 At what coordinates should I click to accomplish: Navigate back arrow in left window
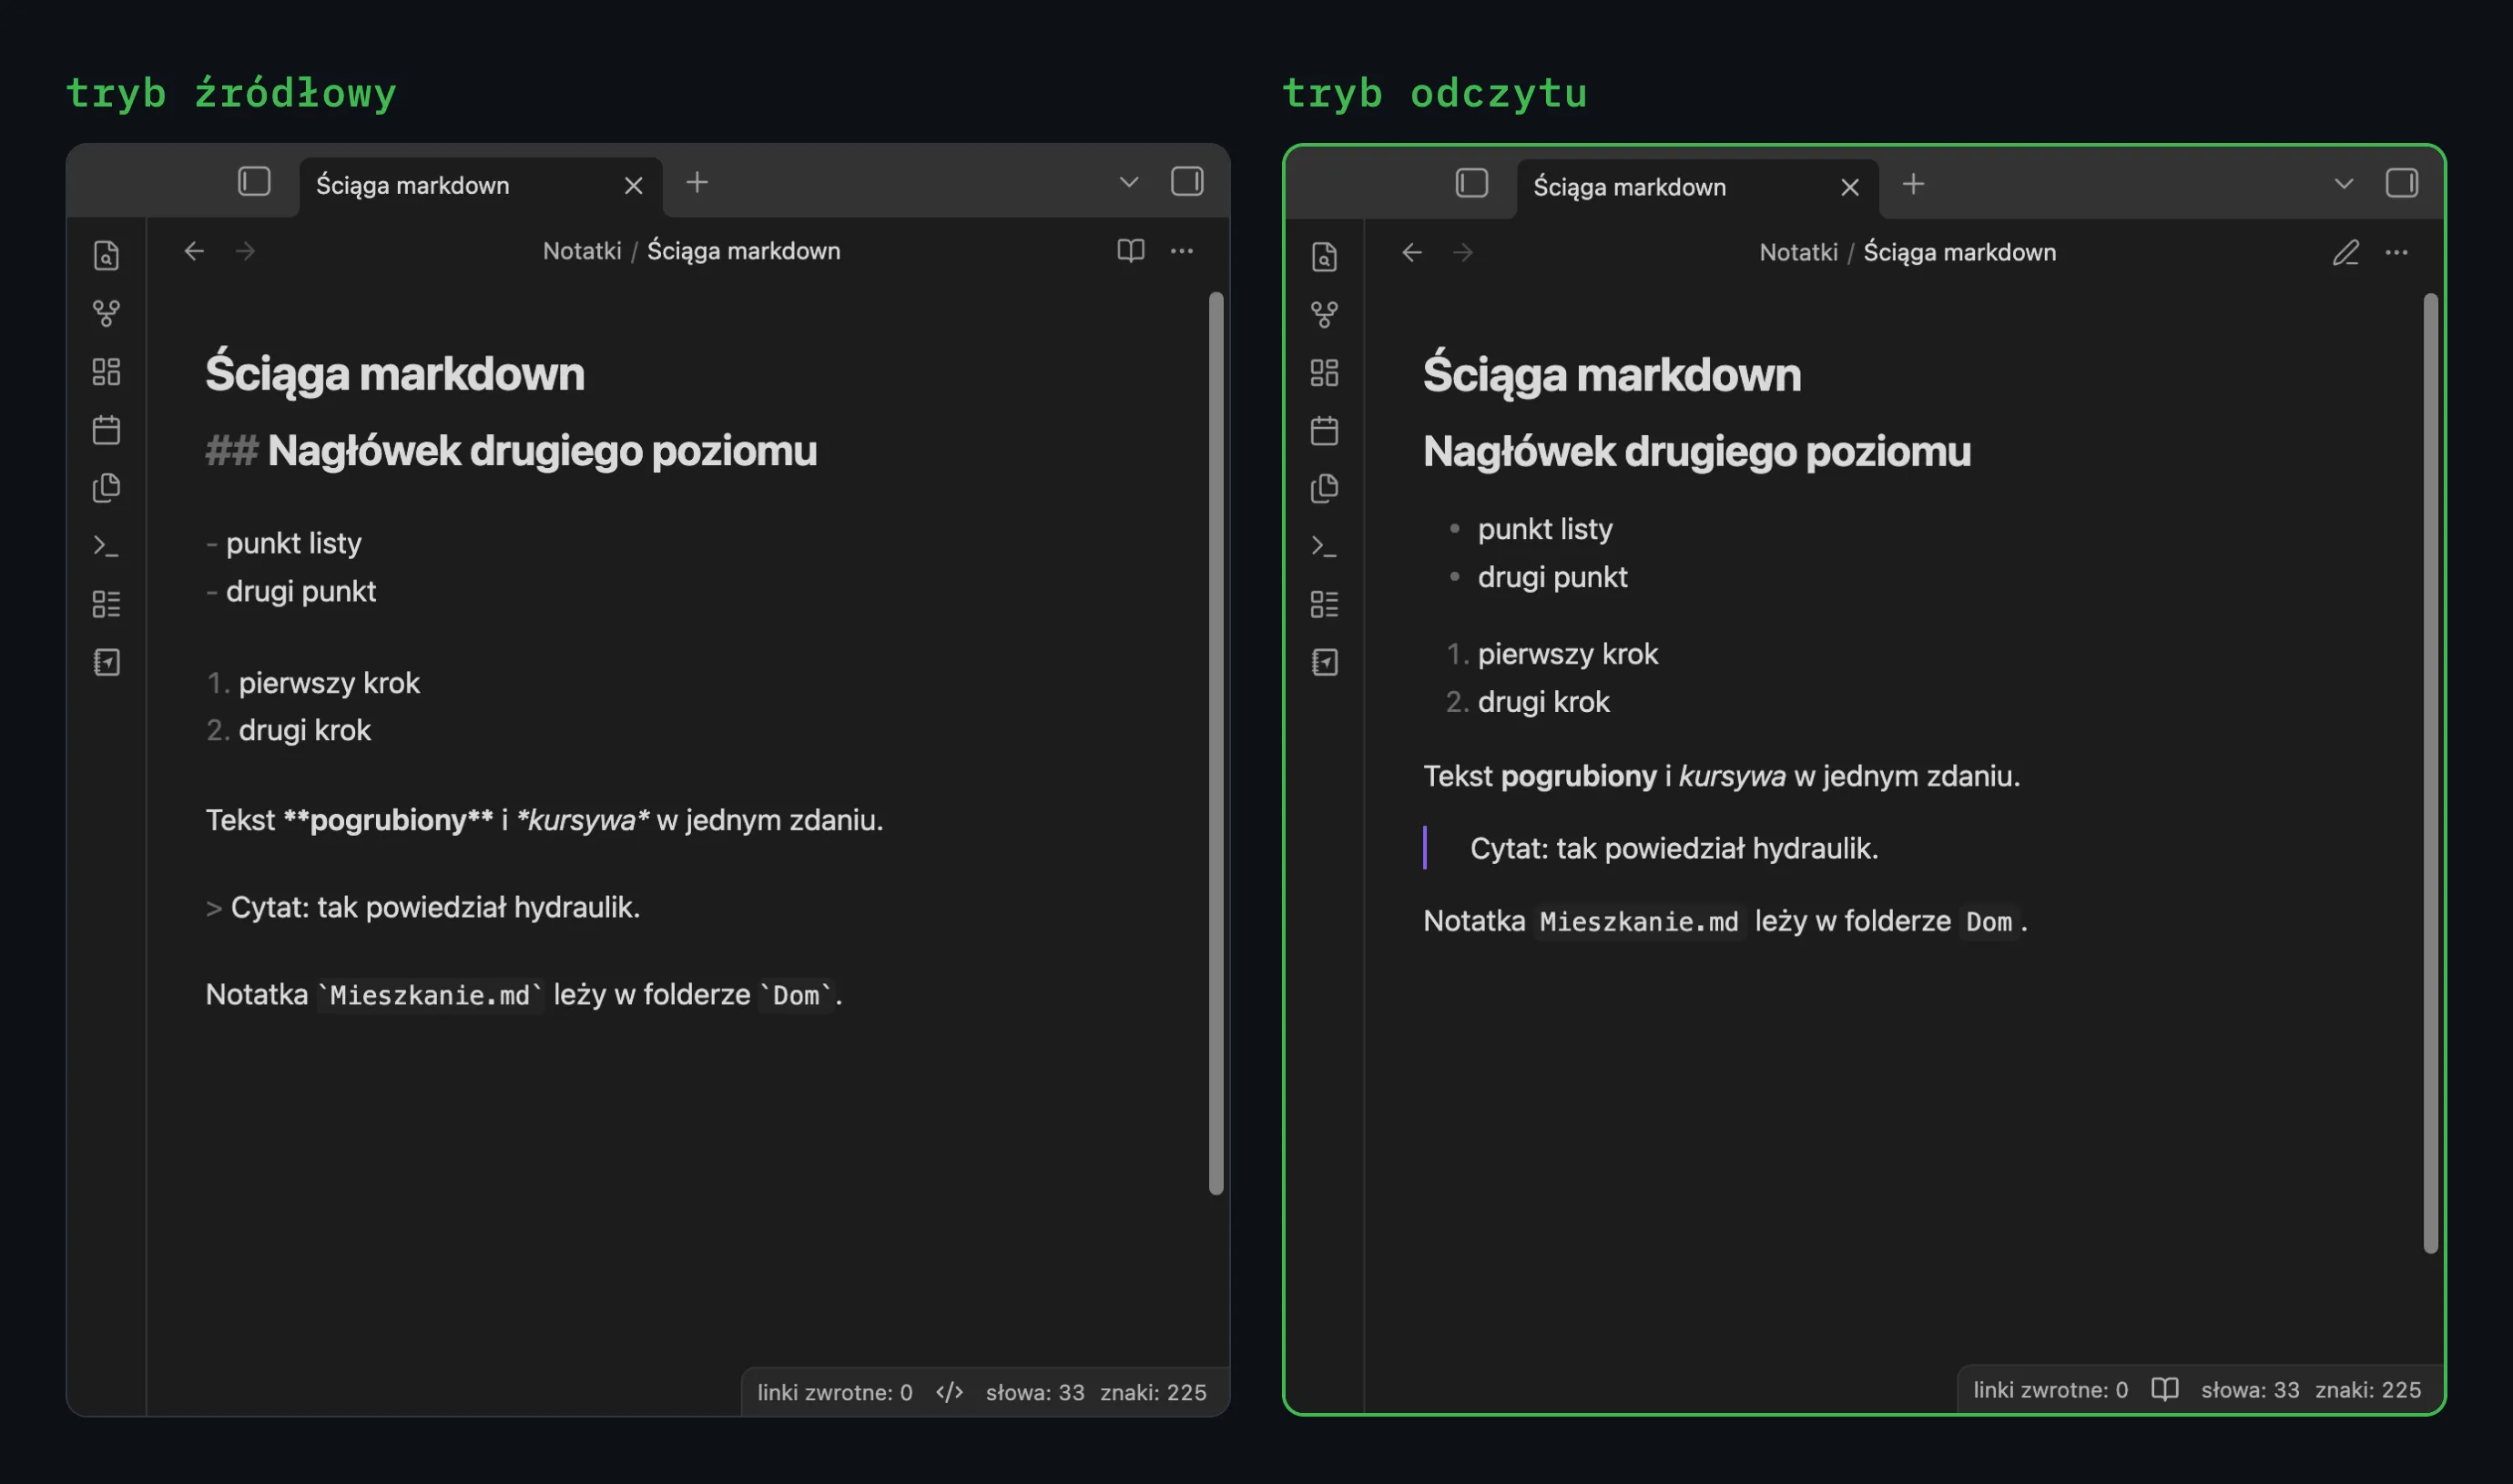point(194,251)
